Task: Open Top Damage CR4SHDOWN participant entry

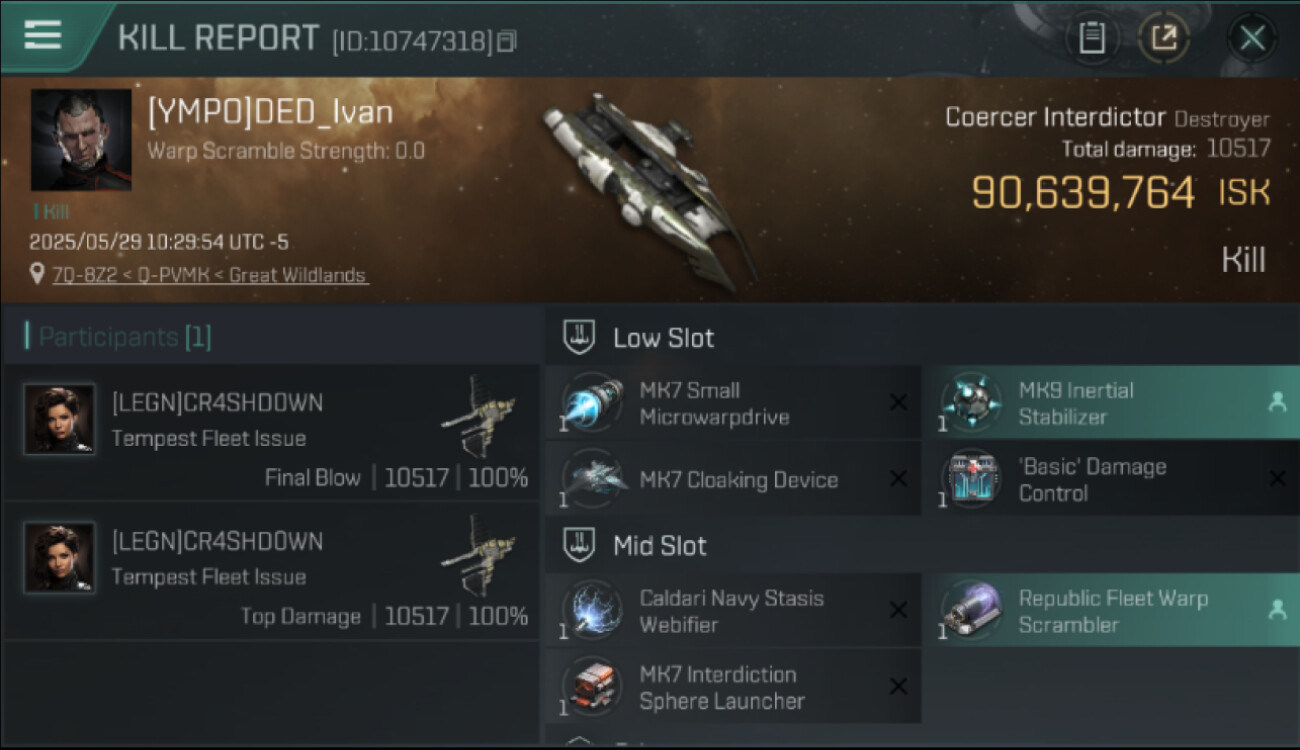Action: (x=272, y=571)
